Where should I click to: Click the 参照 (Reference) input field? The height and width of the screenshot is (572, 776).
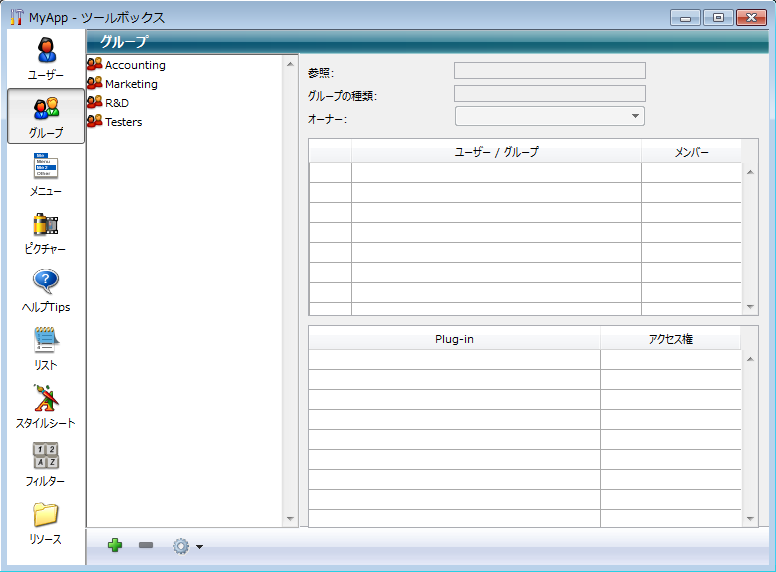coord(549,71)
